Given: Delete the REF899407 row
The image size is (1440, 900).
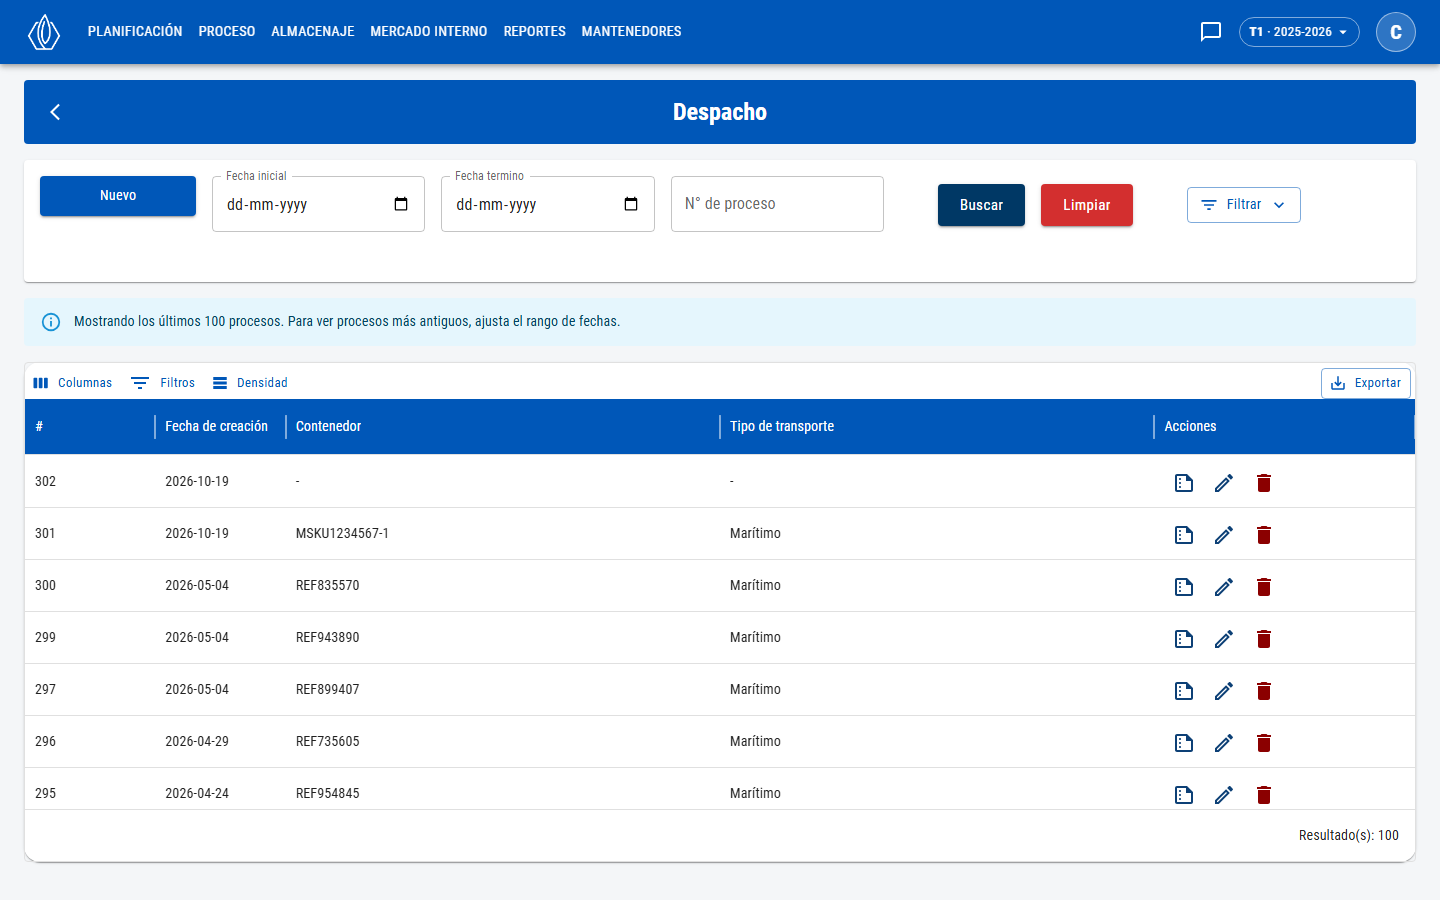Looking at the screenshot, I should pyautogui.click(x=1264, y=691).
